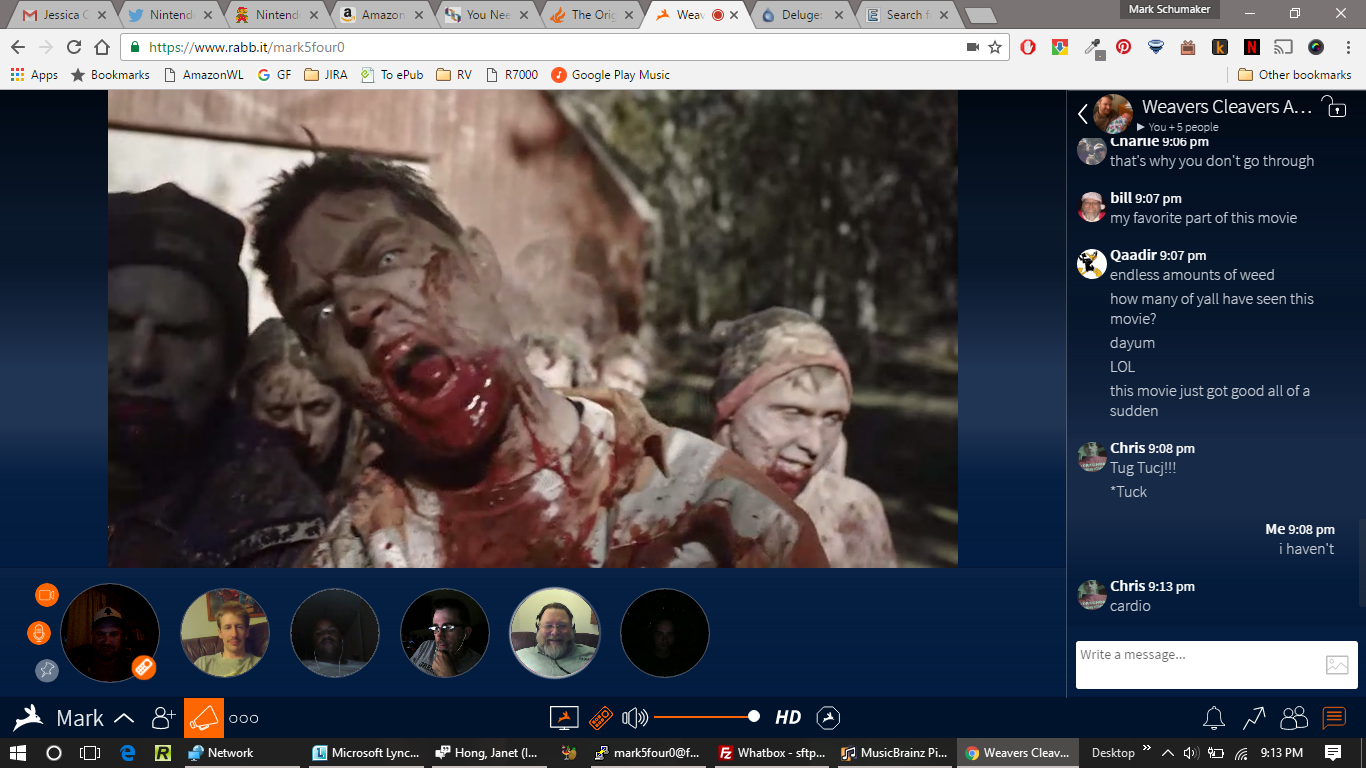This screenshot has width=1366, height=768.
Task: Open the Chrome three-dot menu
Action: [1347, 47]
